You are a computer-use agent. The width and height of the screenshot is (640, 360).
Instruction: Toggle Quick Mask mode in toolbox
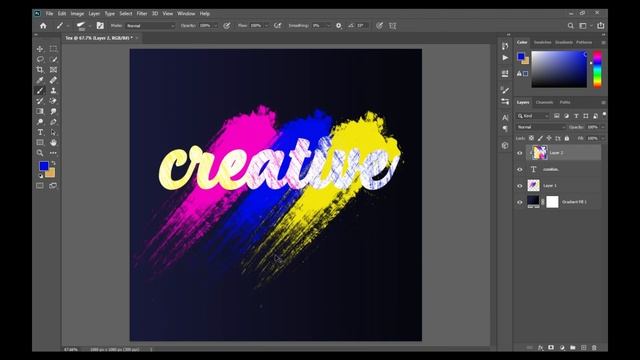pos(40,186)
